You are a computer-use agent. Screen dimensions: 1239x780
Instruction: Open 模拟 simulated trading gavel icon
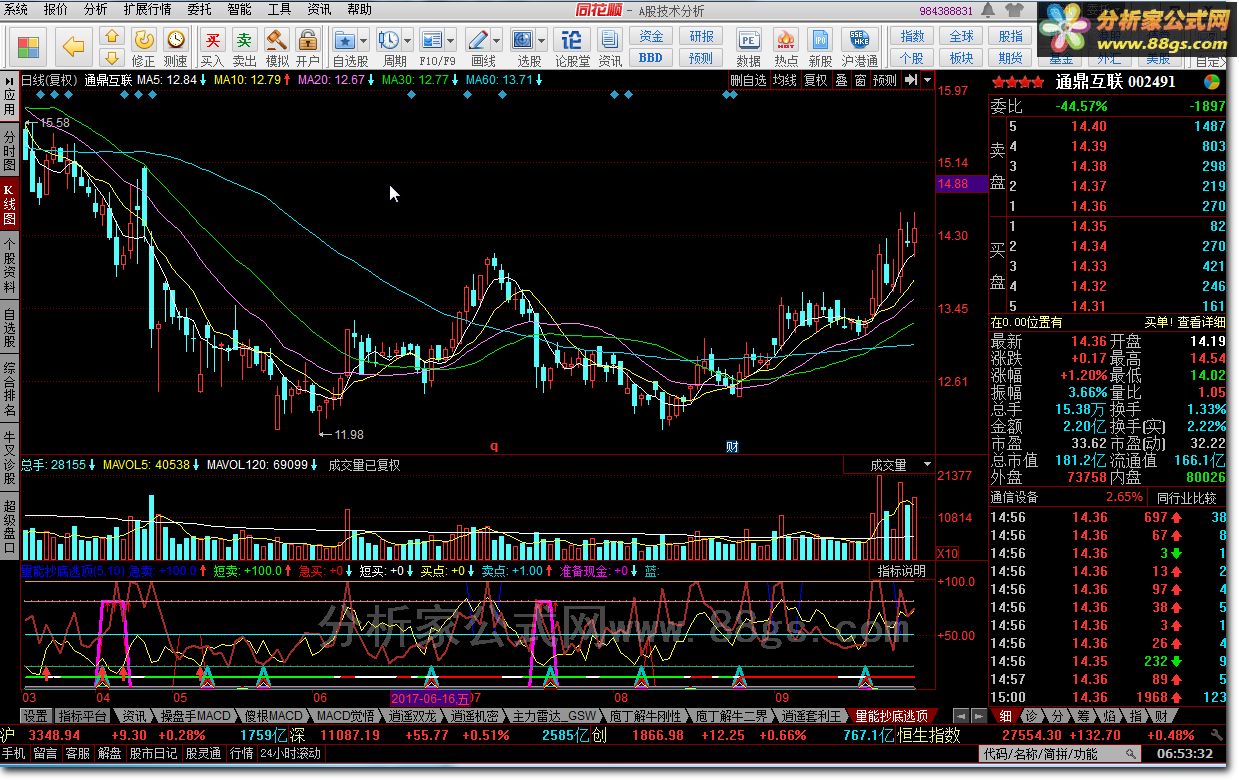(x=276, y=40)
